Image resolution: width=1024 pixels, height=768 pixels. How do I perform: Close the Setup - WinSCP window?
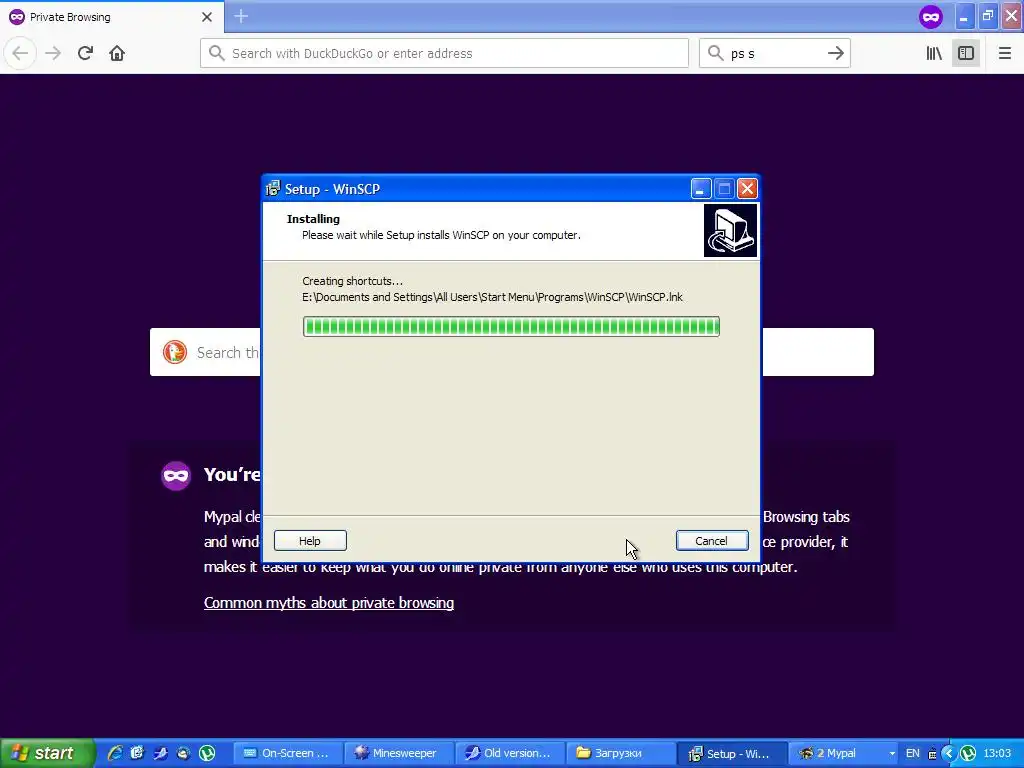tap(747, 189)
